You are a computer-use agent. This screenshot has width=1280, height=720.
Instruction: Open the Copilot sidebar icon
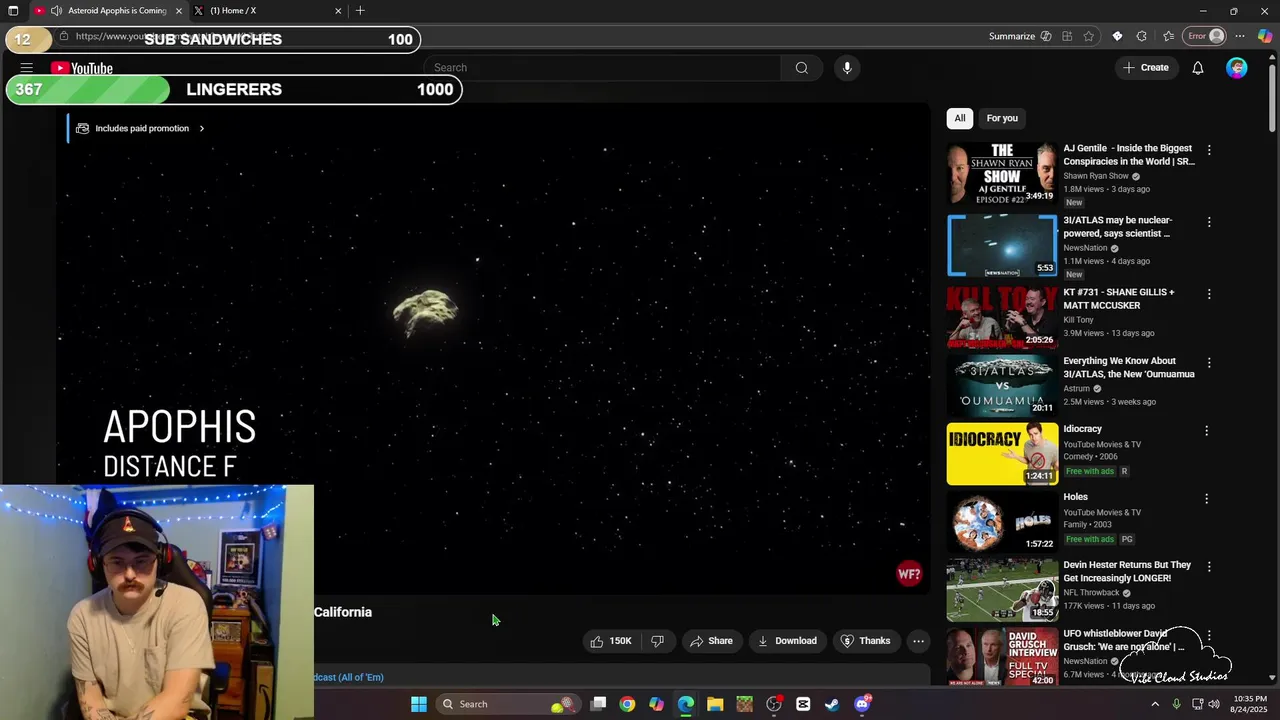1265,36
